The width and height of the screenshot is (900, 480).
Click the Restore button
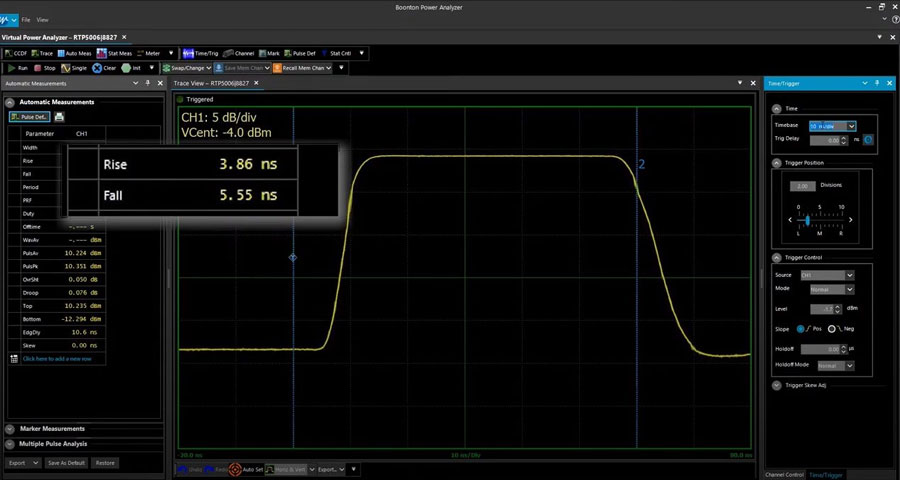[x=105, y=463]
